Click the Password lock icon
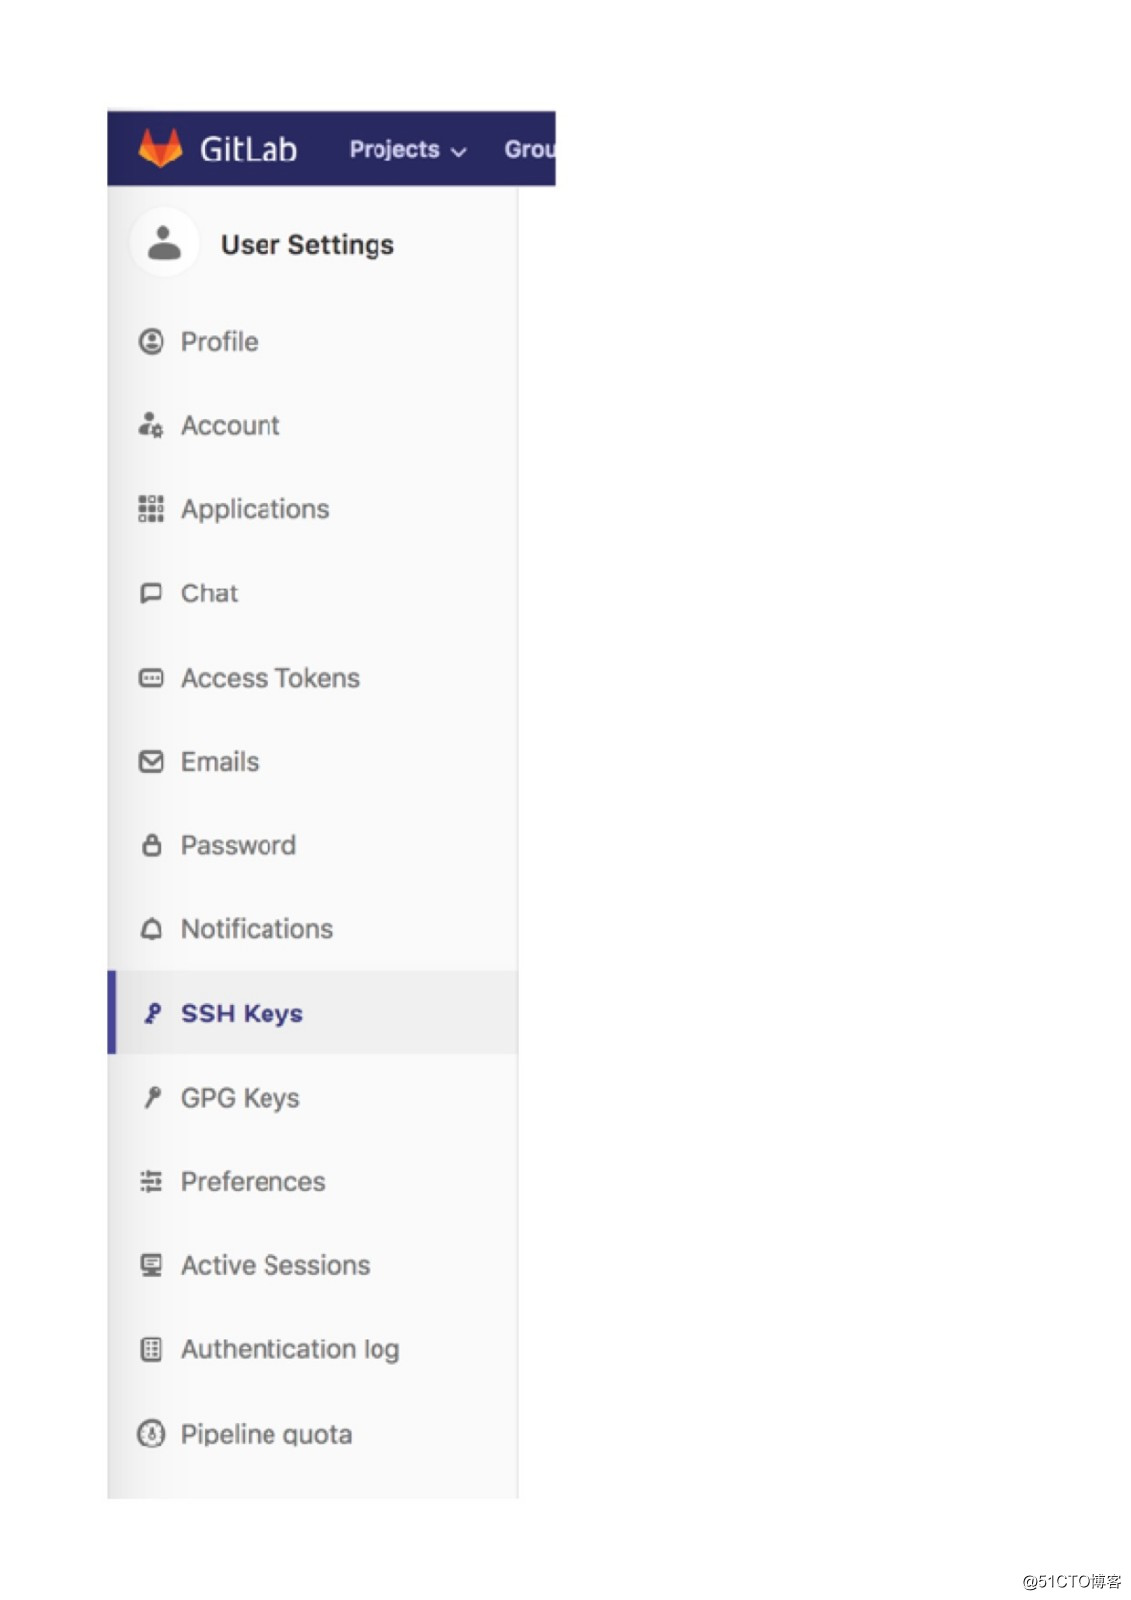Image resolution: width=1131 pixels, height=1600 pixels. (151, 845)
